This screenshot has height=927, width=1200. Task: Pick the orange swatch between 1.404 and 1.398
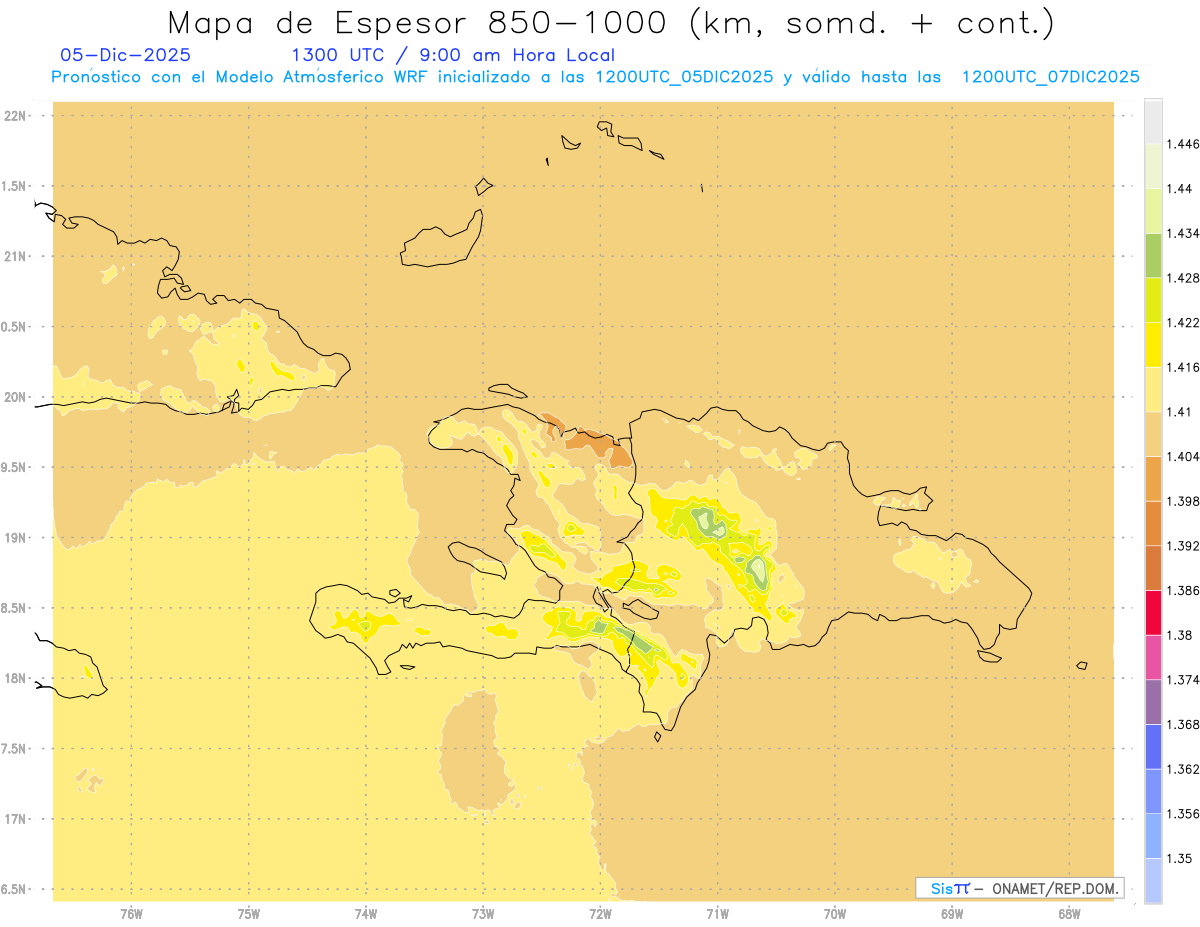click(x=1153, y=478)
